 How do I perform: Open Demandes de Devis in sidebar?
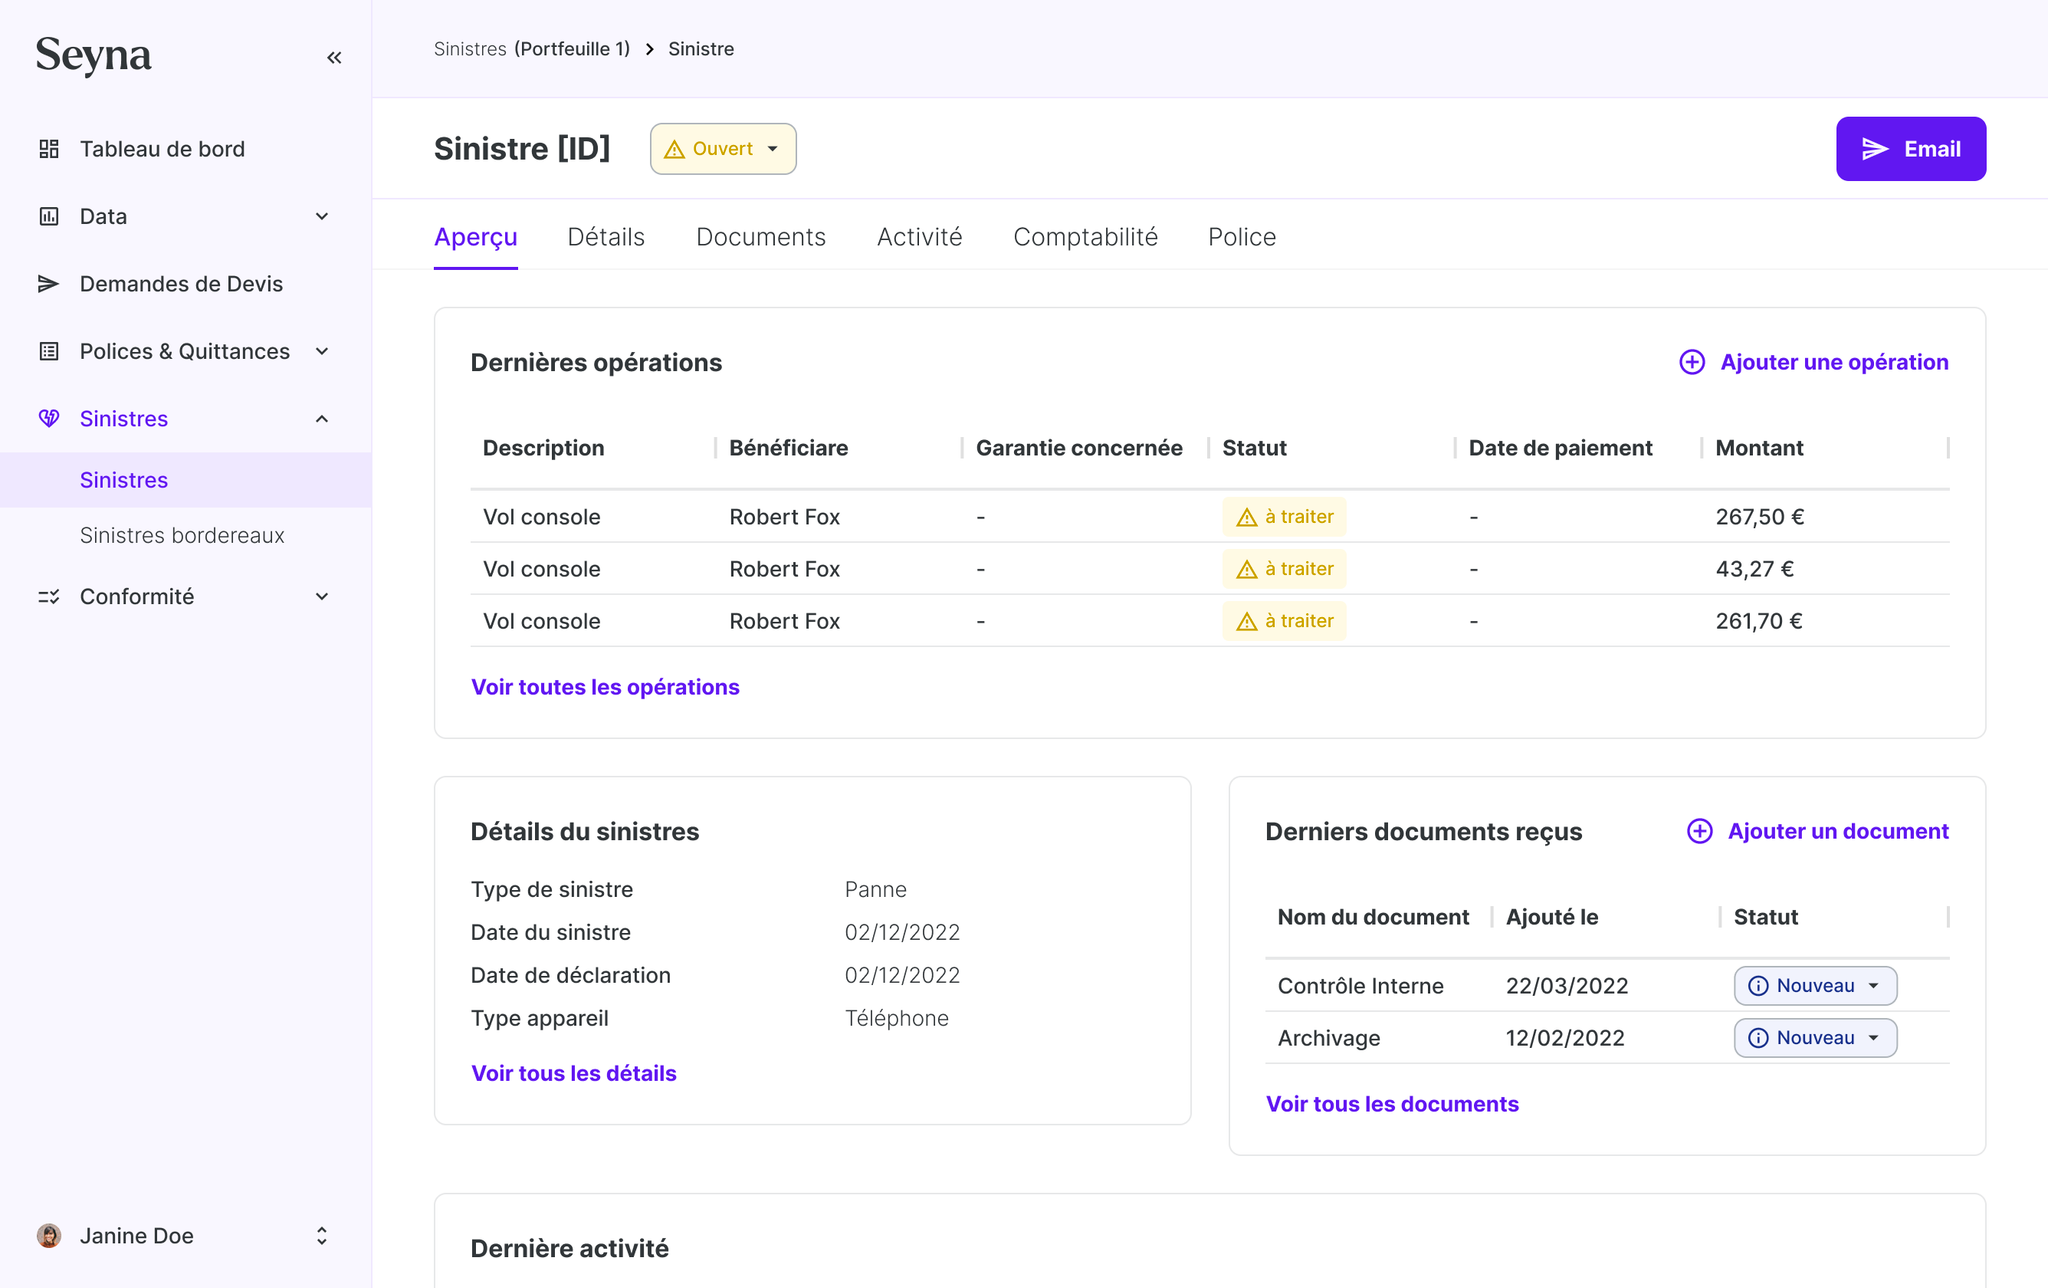pos(181,284)
